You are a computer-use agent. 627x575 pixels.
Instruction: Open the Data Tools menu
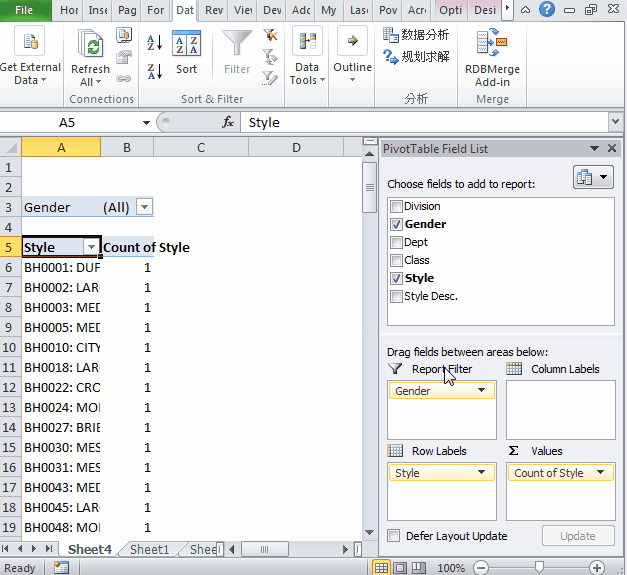307,56
